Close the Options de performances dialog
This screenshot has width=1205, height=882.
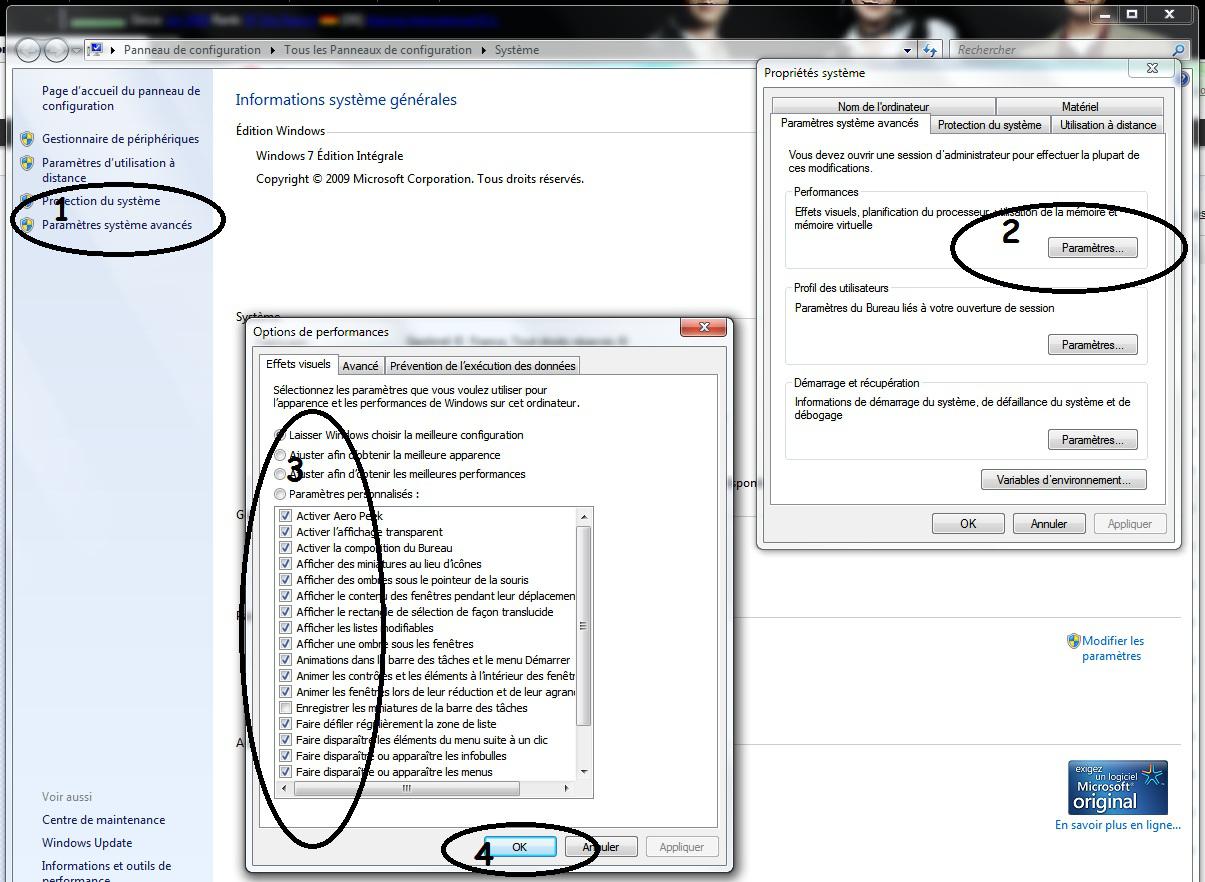[703, 327]
